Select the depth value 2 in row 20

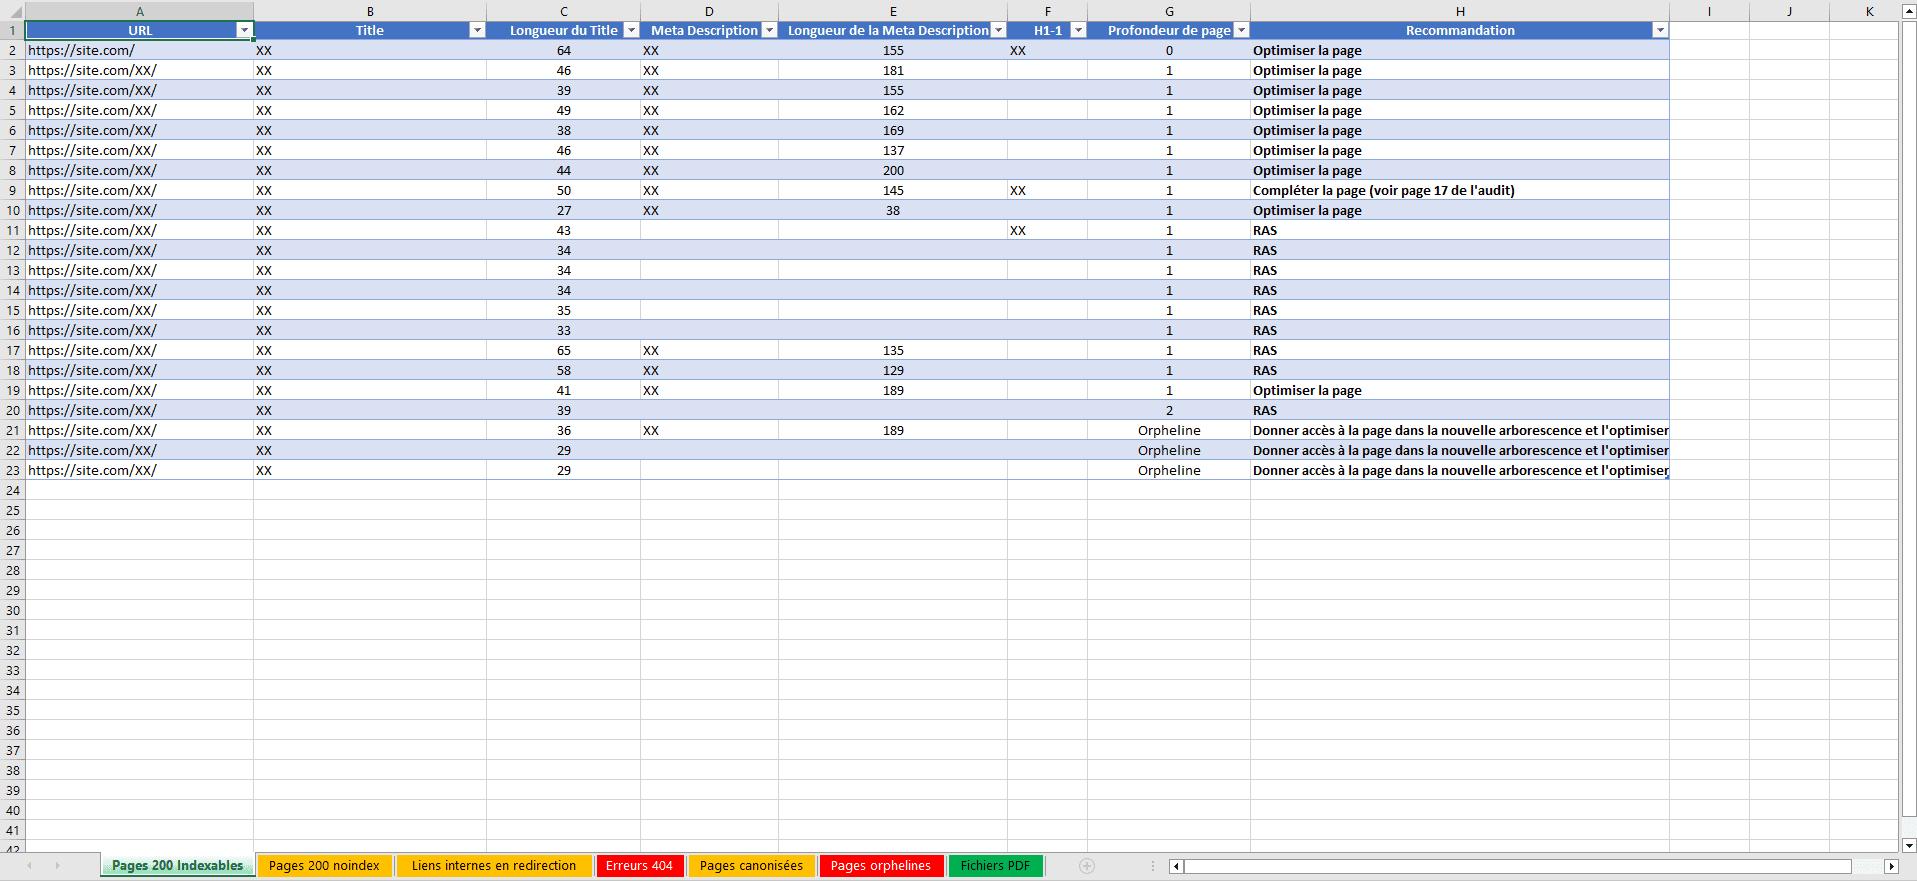pyautogui.click(x=1169, y=410)
